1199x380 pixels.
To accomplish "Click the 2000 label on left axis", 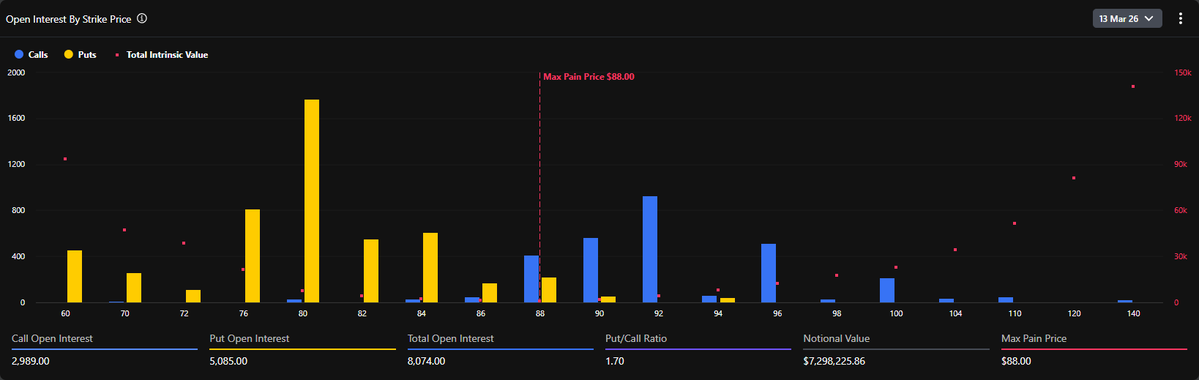I will pos(15,73).
